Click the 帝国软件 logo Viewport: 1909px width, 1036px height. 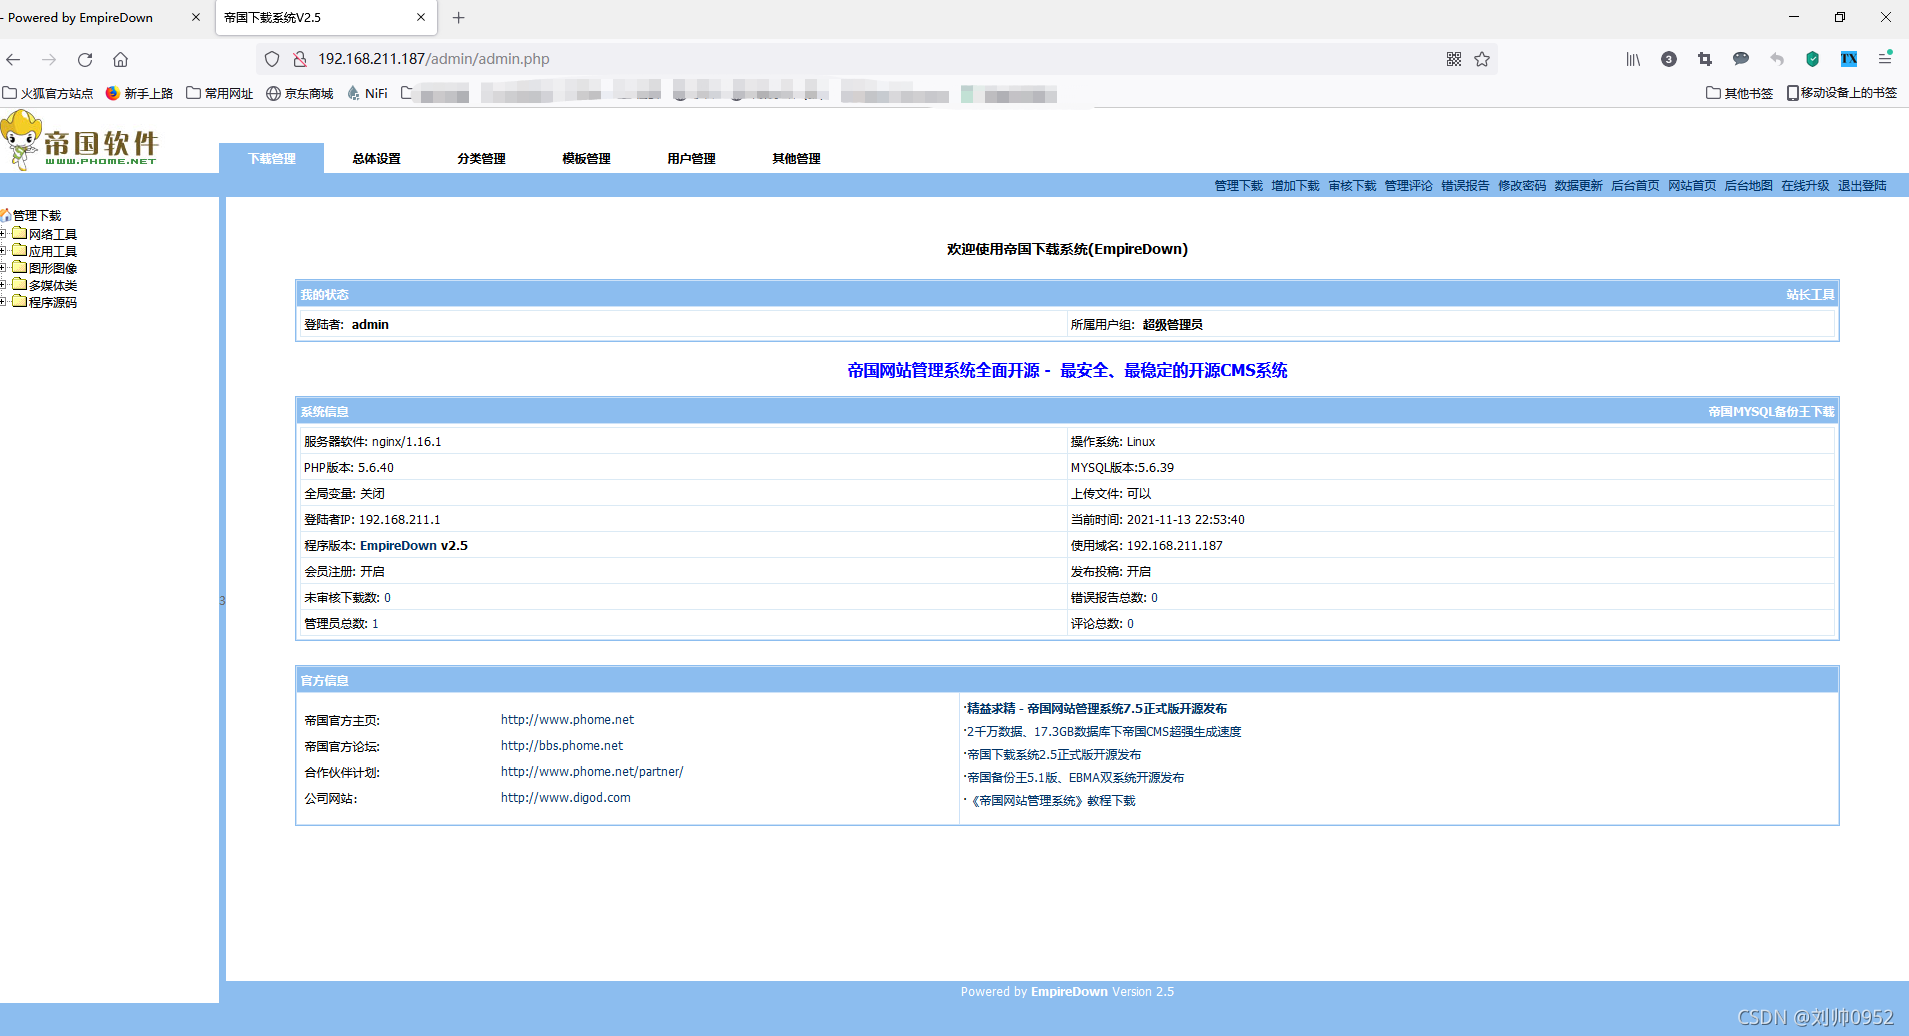pyautogui.click(x=80, y=140)
